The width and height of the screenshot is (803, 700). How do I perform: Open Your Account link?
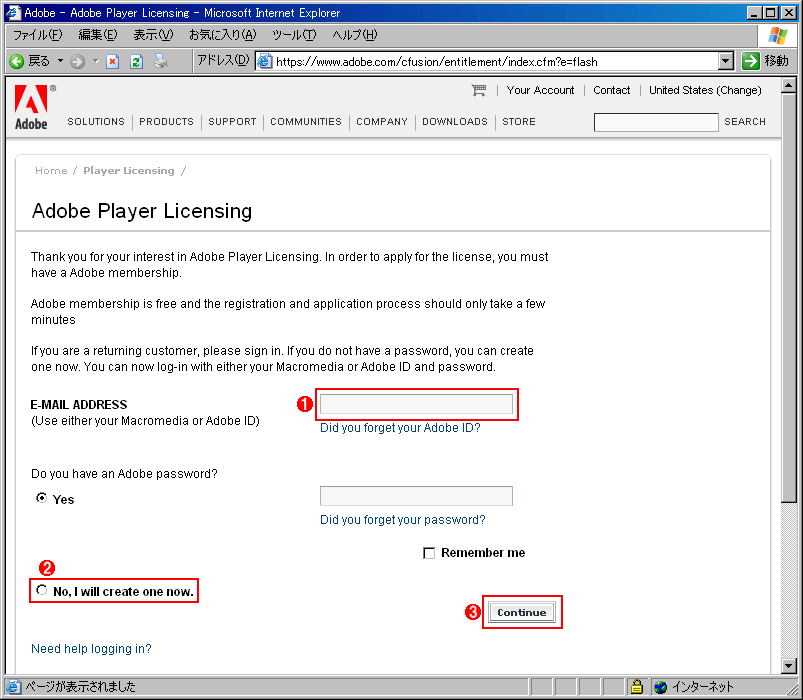pos(540,90)
